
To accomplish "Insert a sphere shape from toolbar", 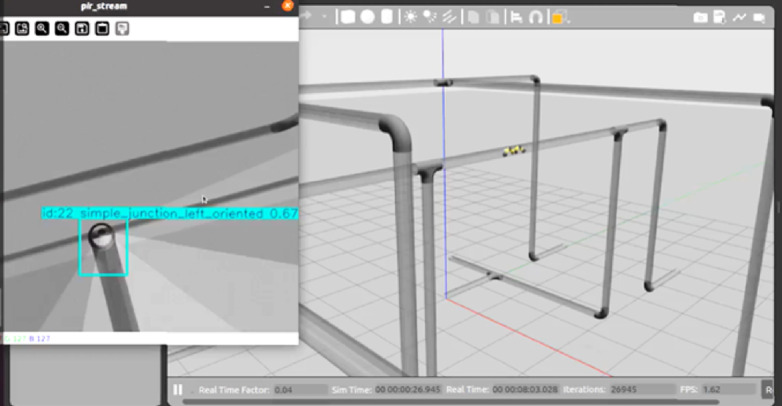I will tap(368, 17).
